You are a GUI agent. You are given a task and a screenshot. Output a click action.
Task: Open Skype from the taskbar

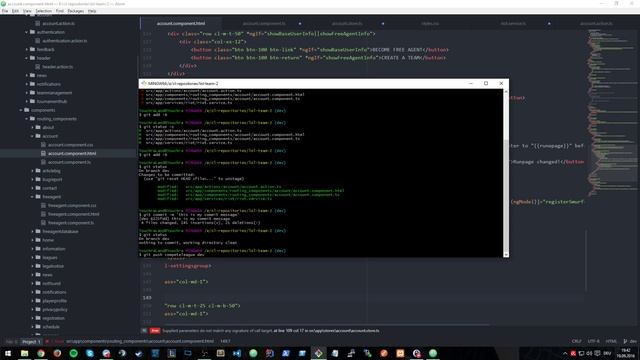(90, 353)
